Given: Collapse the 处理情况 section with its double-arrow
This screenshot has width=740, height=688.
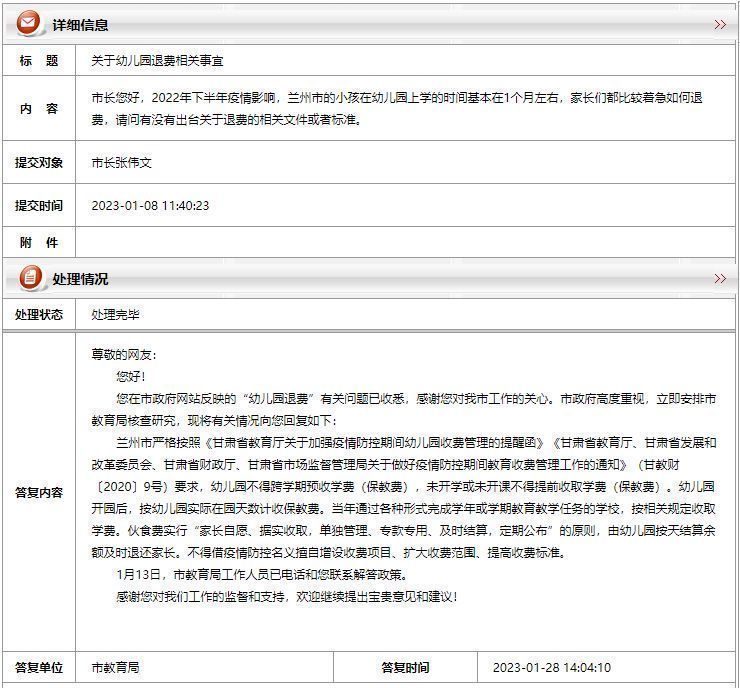Looking at the screenshot, I should [x=720, y=278].
